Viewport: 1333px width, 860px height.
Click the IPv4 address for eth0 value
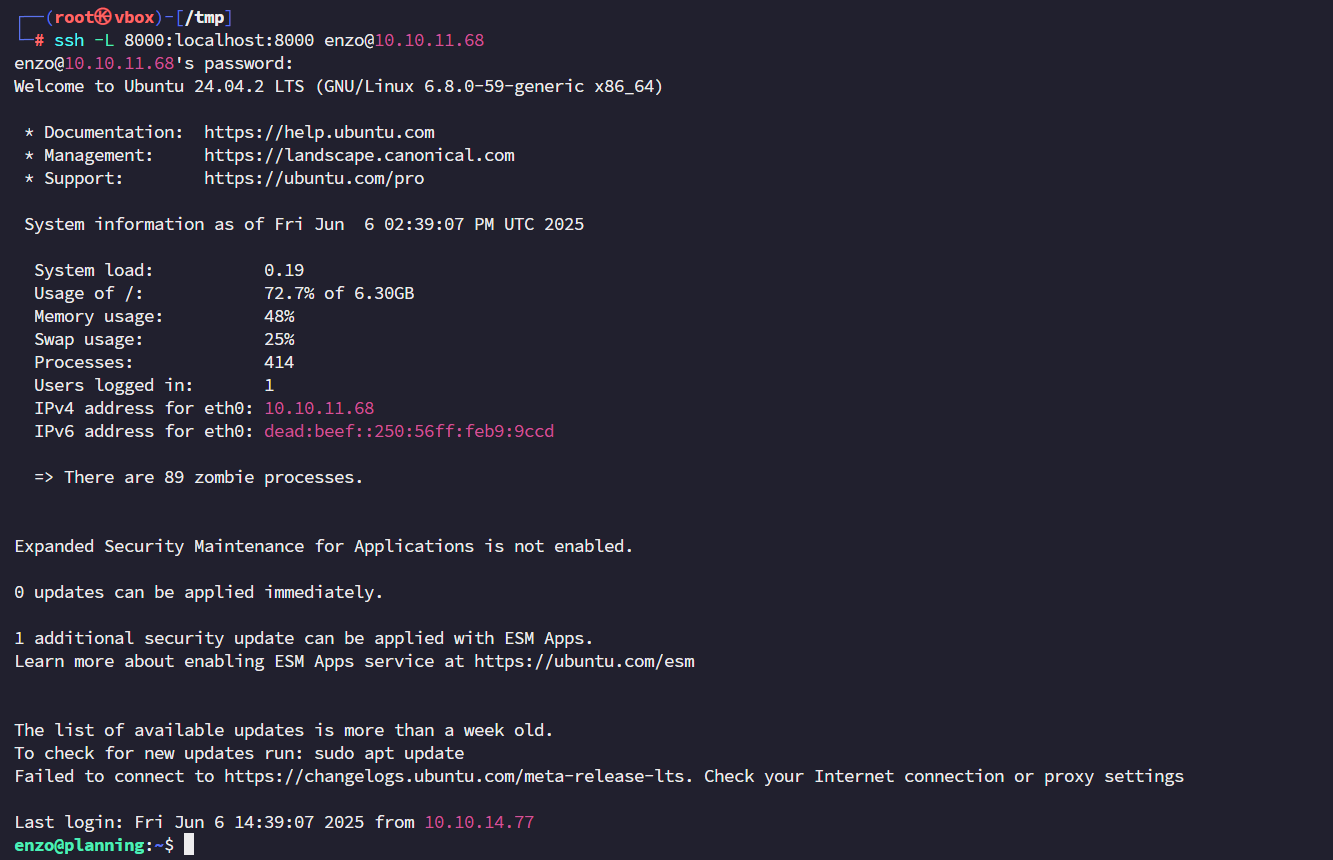point(319,408)
